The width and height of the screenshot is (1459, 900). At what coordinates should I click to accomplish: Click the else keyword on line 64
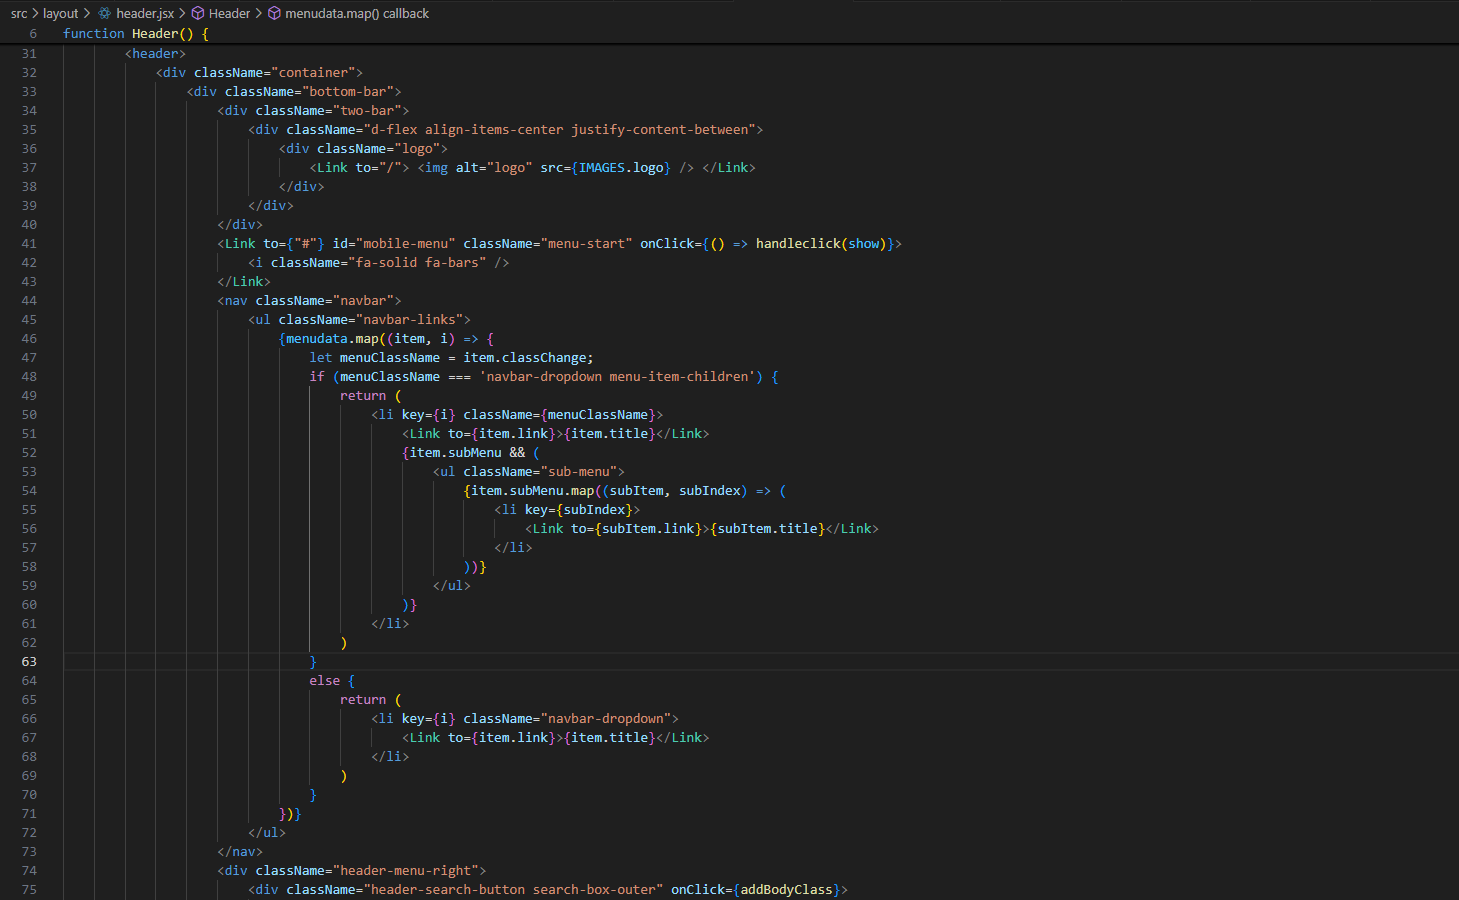coord(325,680)
